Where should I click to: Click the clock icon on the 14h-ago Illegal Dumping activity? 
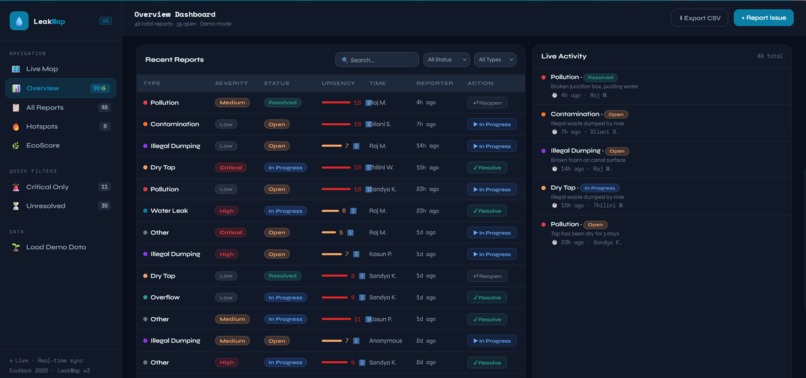(554, 169)
